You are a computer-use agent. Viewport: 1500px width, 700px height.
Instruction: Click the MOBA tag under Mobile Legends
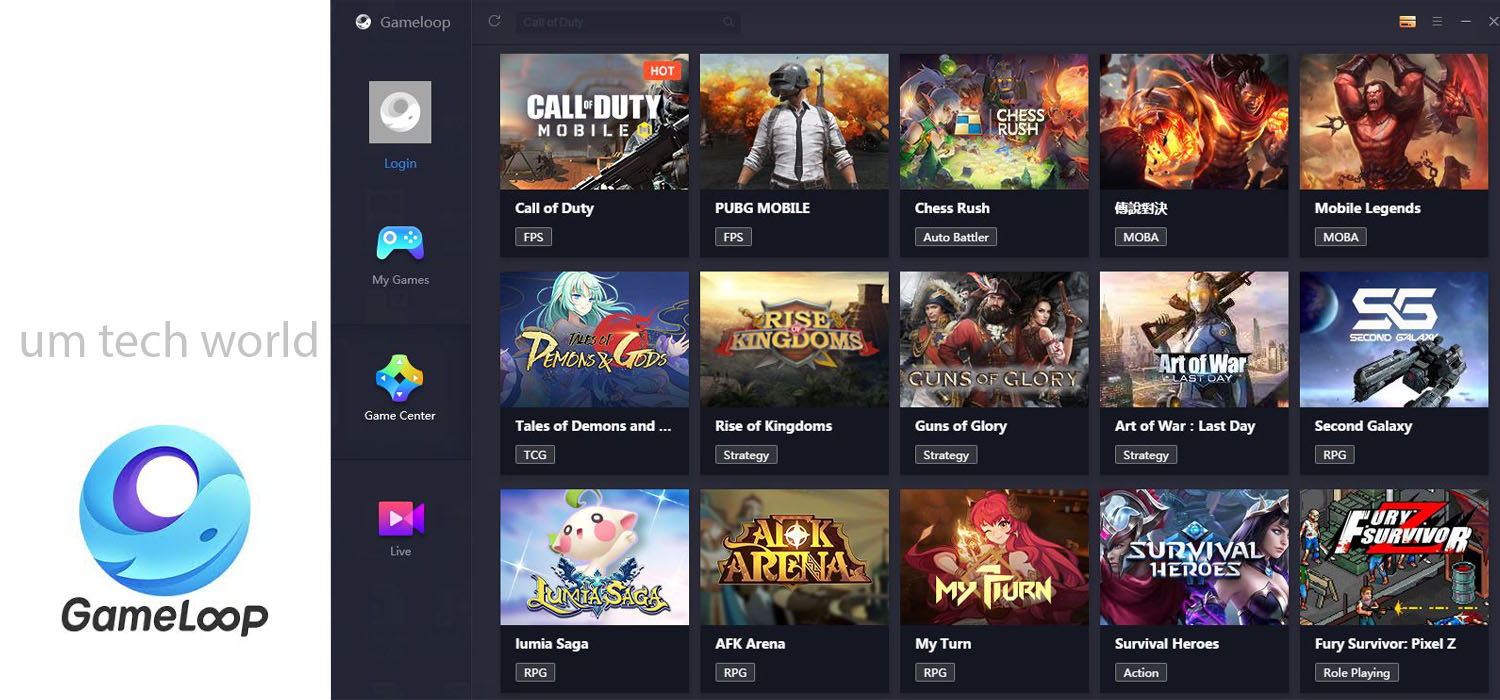[1341, 237]
